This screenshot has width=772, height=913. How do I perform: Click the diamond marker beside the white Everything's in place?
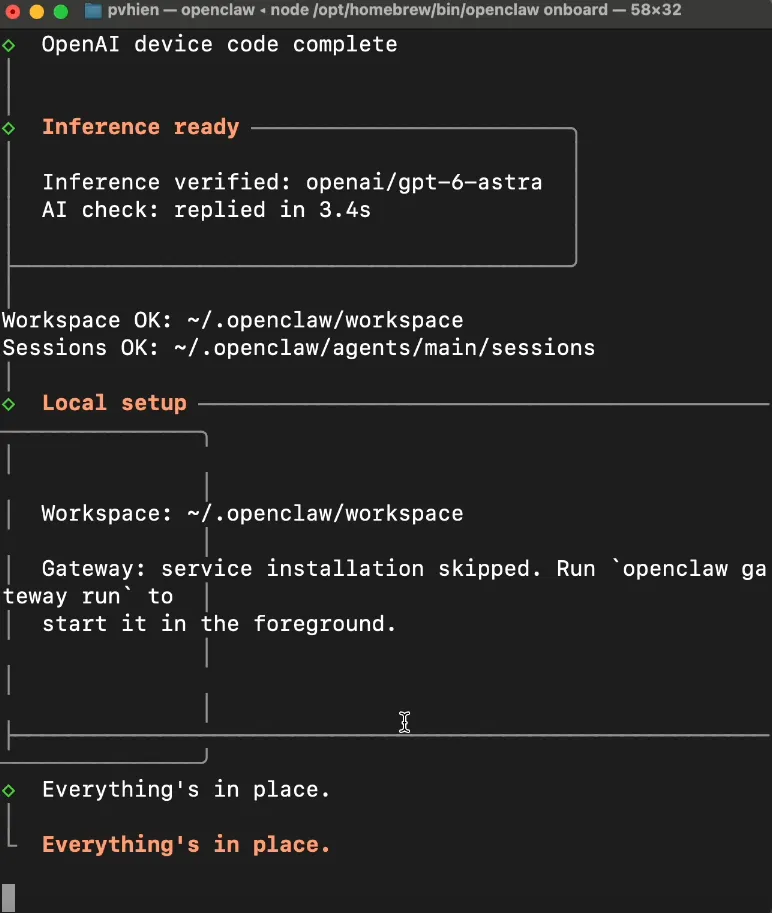(9, 790)
